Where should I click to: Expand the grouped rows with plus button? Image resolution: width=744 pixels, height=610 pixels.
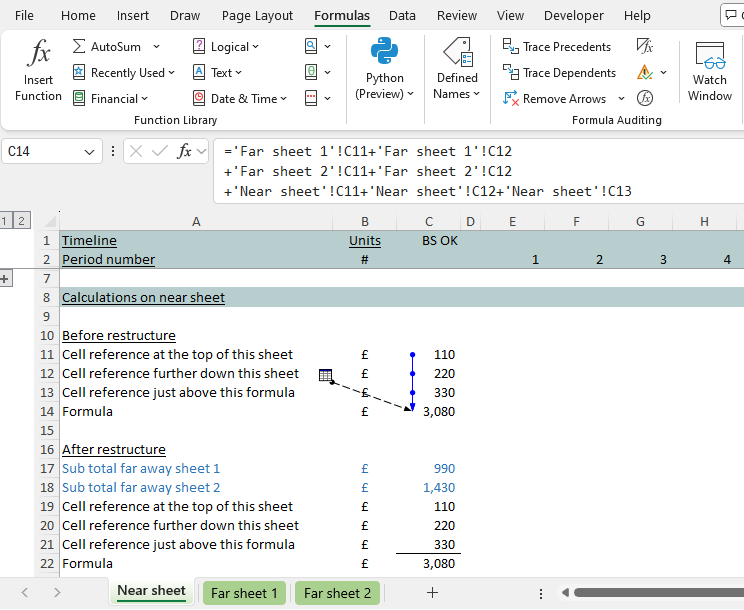6,278
